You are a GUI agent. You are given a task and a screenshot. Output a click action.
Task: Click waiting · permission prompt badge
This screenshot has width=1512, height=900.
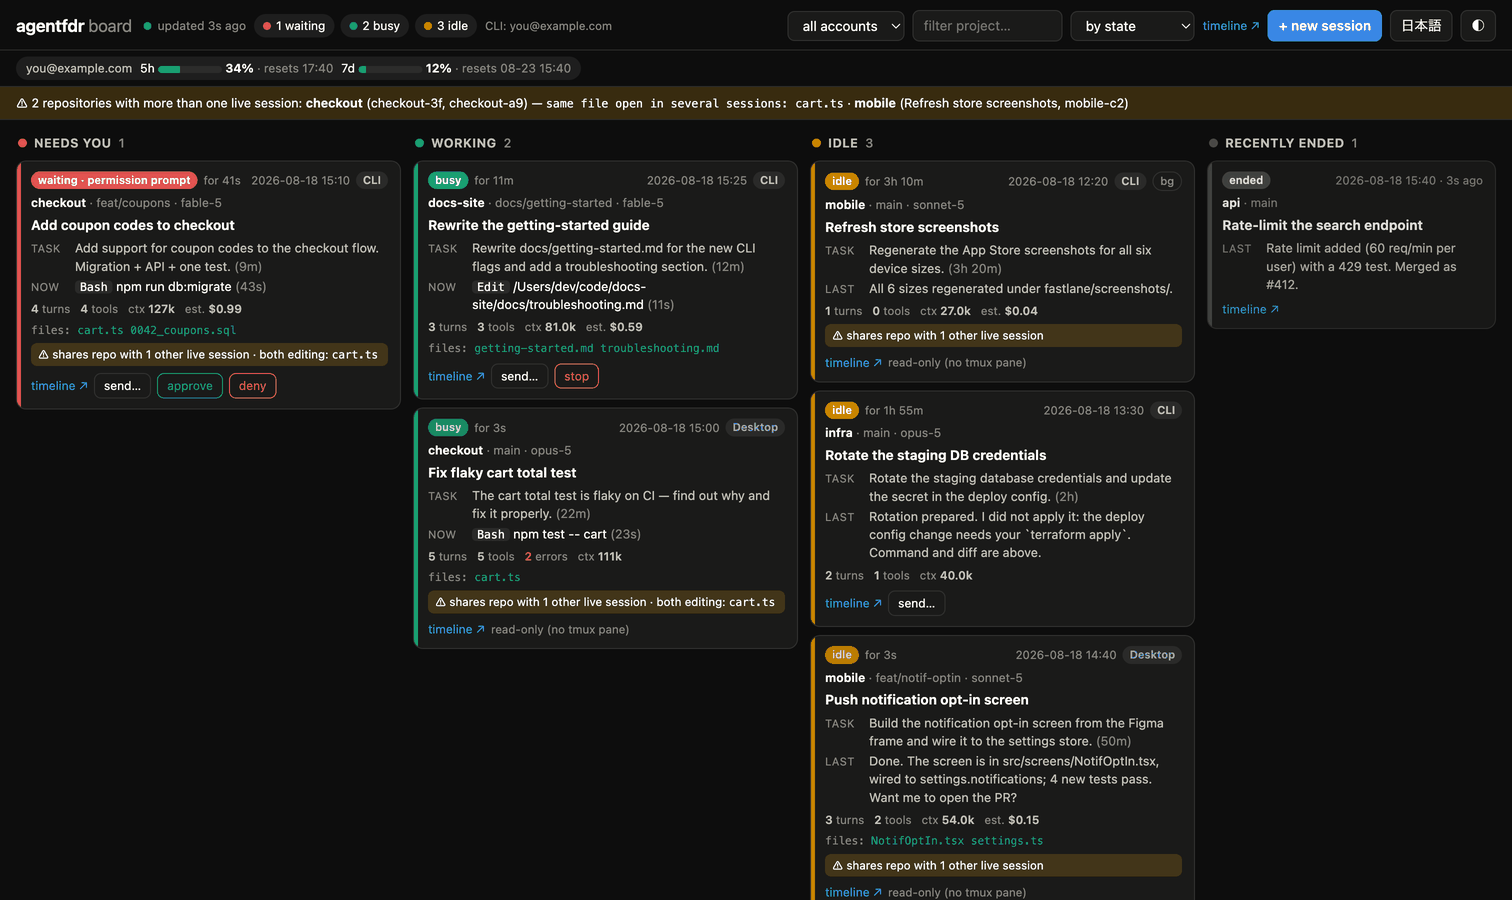tap(114, 180)
